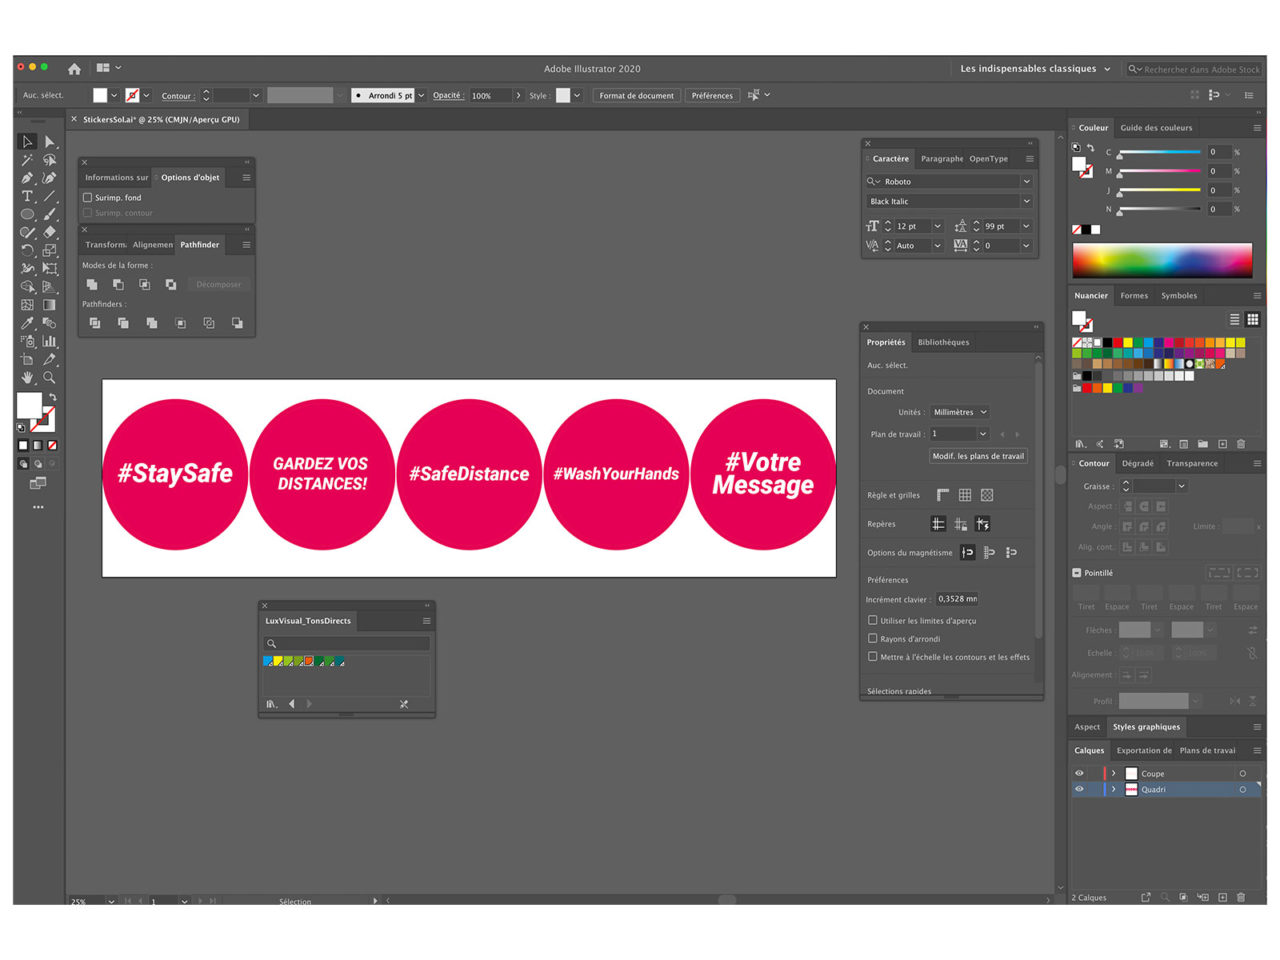Click the Rechercher dans Adobe Stock field
1280x960 pixels.
tap(1200, 69)
